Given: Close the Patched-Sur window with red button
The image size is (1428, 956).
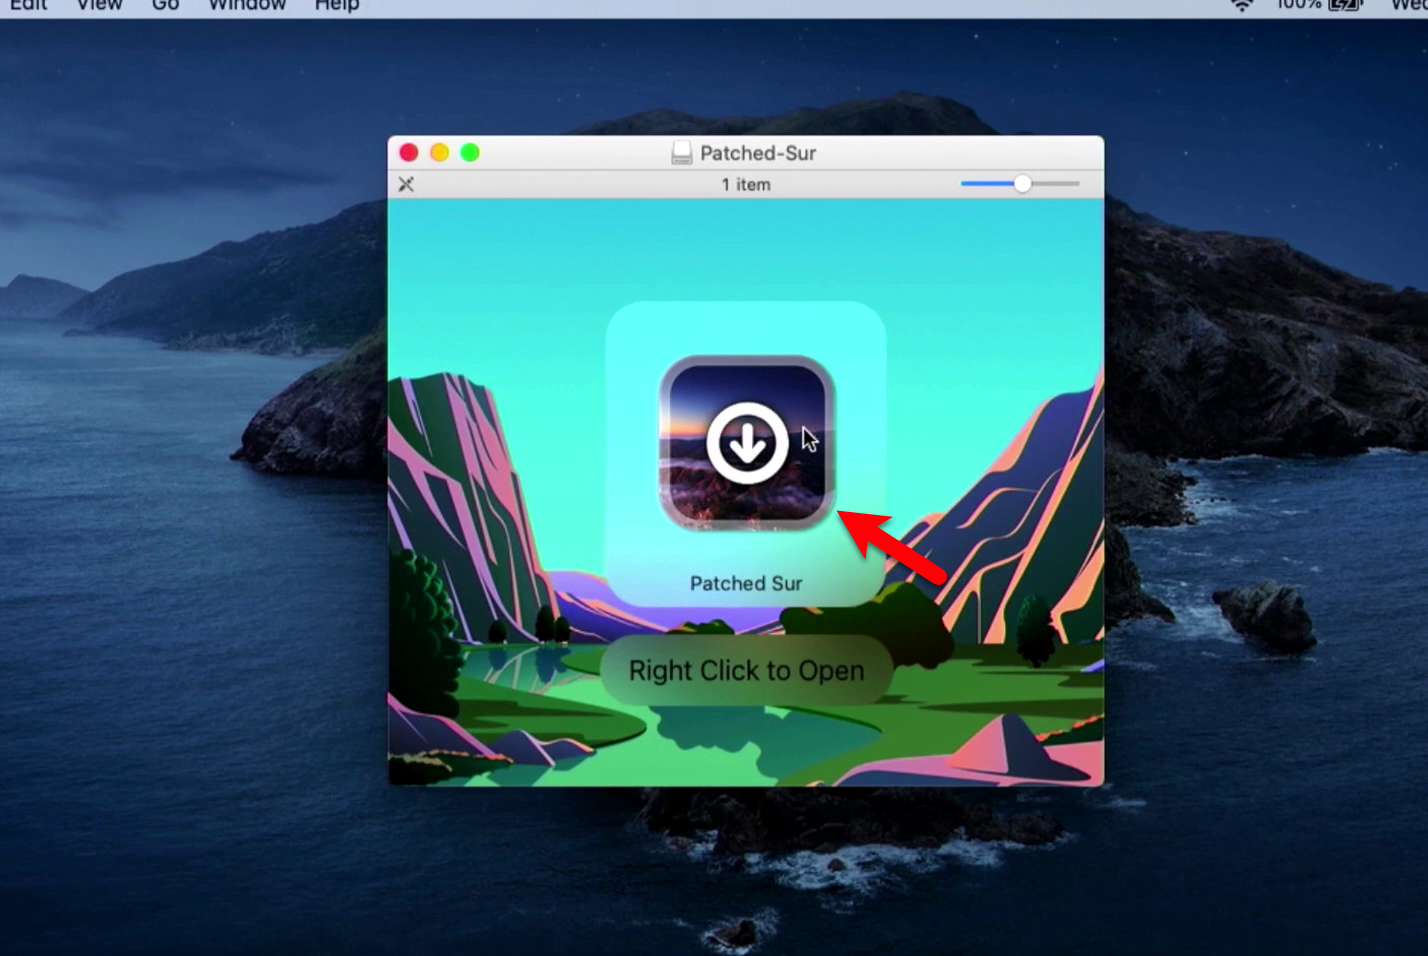Looking at the screenshot, I should (x=408, y=152).
